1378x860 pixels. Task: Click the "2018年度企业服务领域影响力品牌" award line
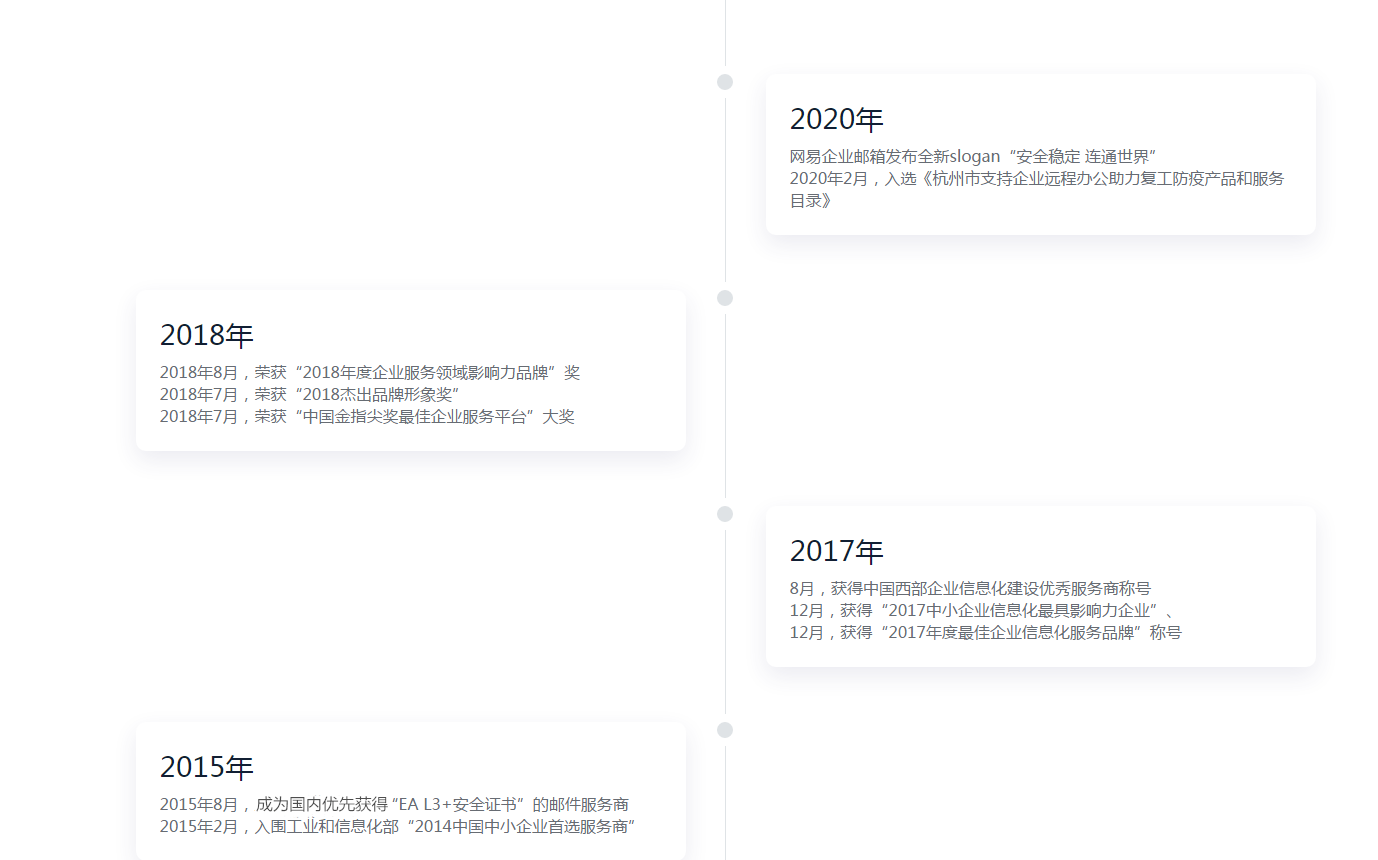[x=369, y=373]
